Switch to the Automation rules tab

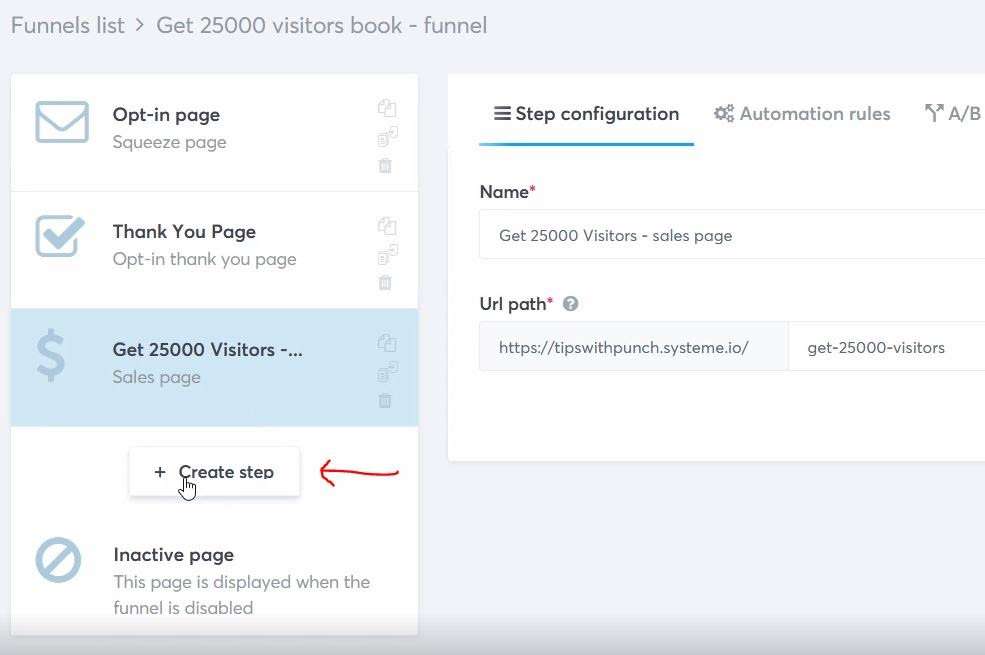802,114
